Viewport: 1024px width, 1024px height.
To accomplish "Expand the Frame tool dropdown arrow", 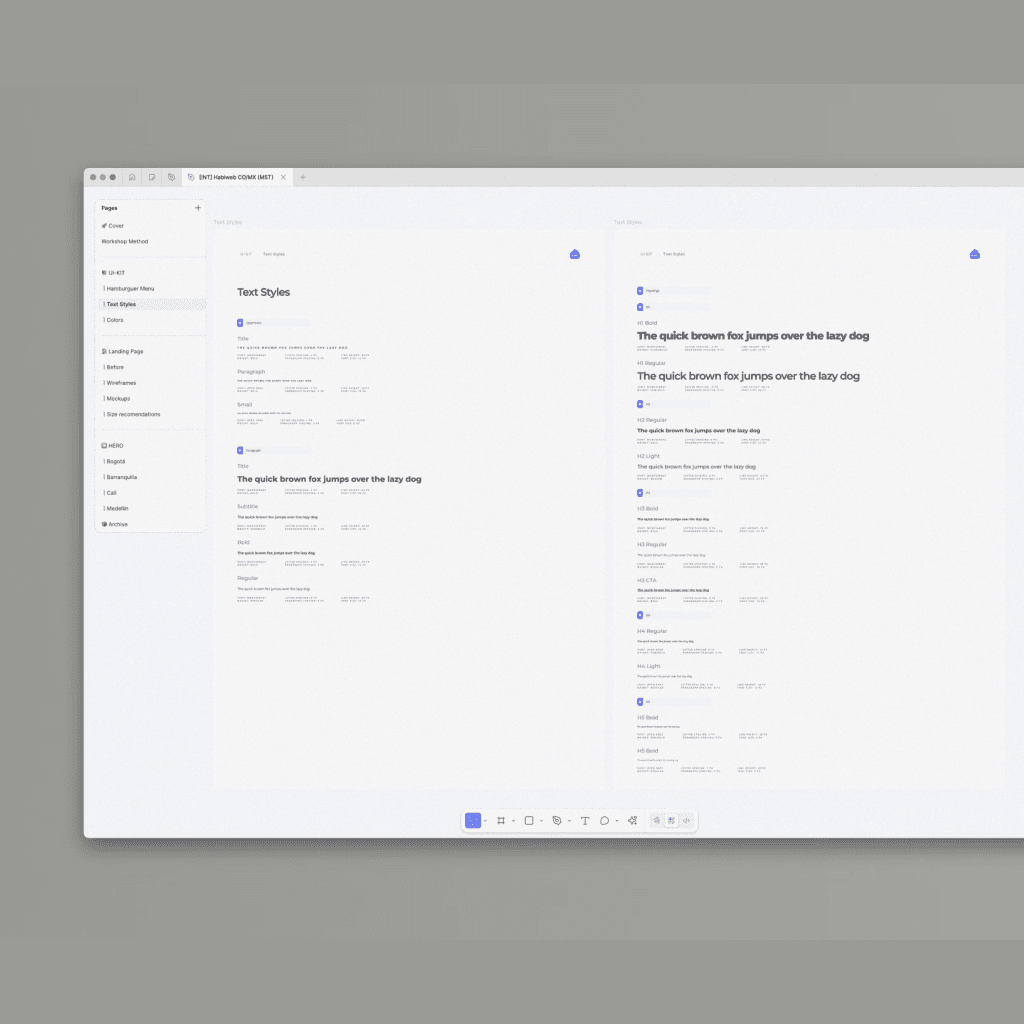I will (513, 821).
